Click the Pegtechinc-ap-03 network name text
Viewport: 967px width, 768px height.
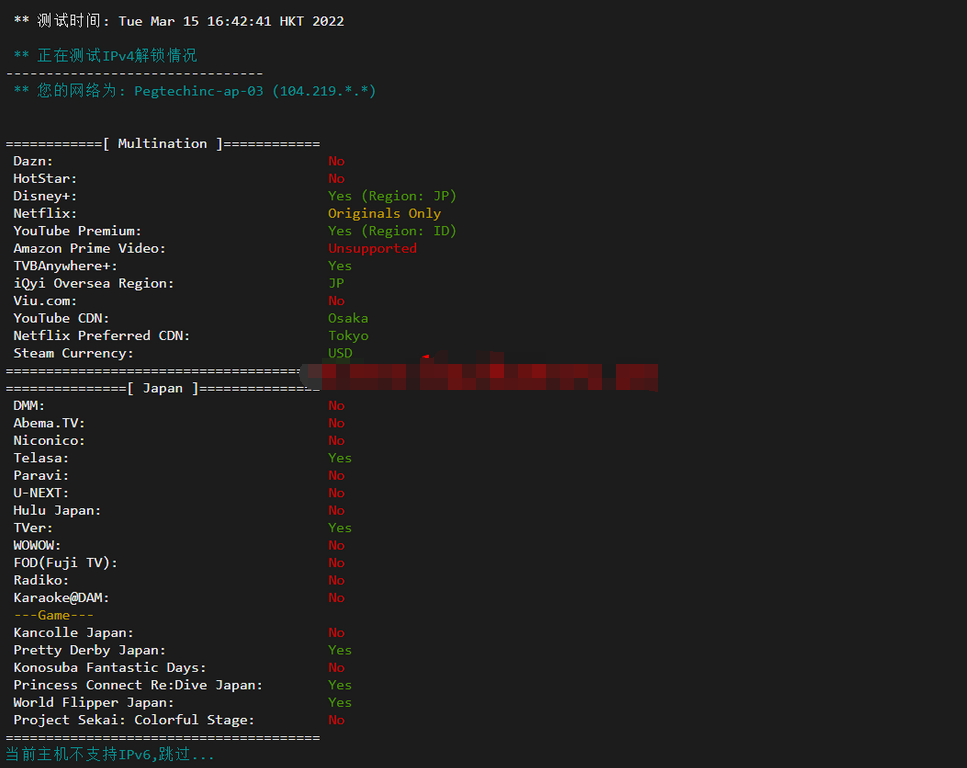(199, 91)
